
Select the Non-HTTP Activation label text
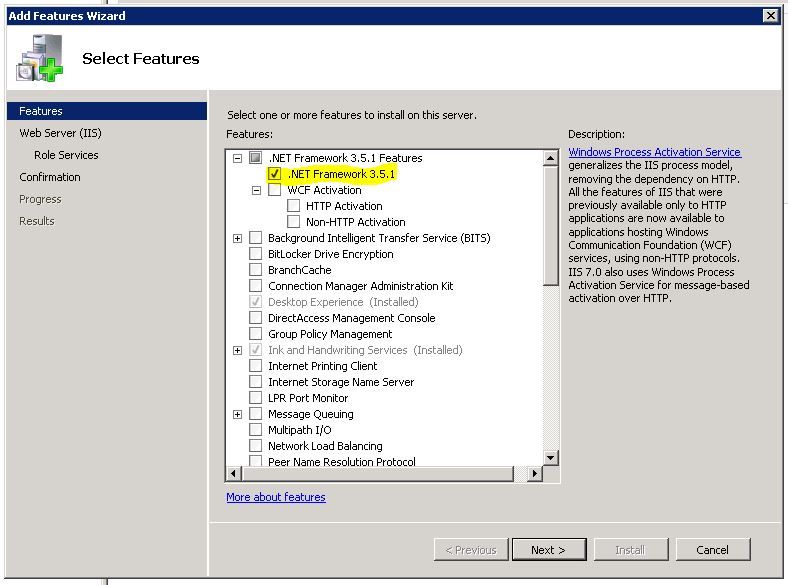click(356, 222)
